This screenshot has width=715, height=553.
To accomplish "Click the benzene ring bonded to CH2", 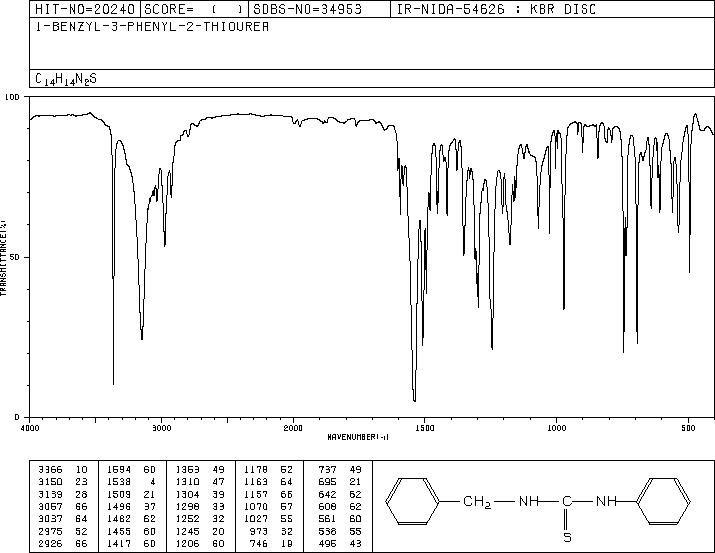I will click(x=412, y=501).
